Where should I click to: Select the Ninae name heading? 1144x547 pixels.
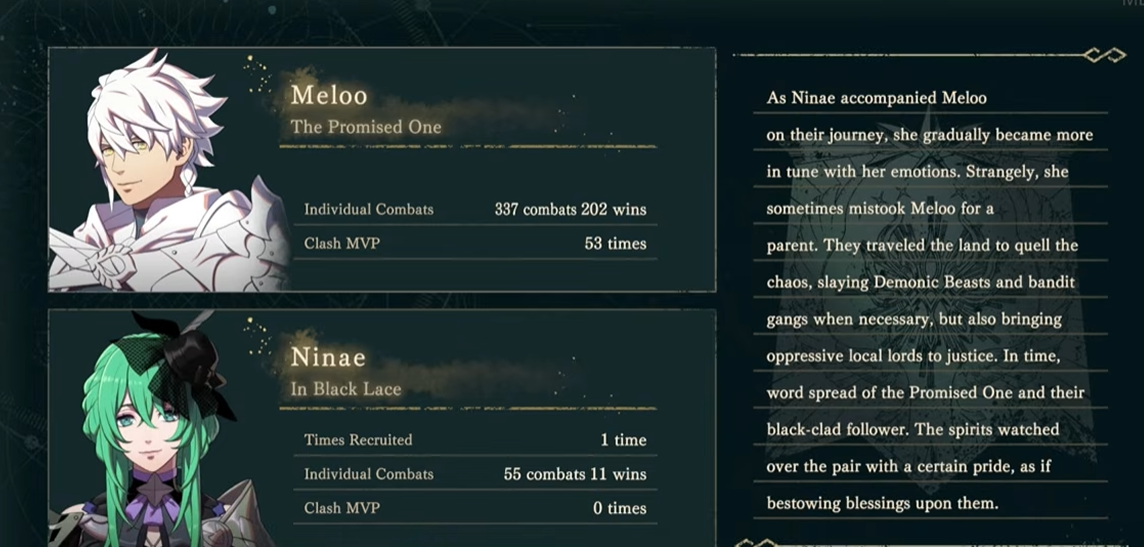[328, 357]
